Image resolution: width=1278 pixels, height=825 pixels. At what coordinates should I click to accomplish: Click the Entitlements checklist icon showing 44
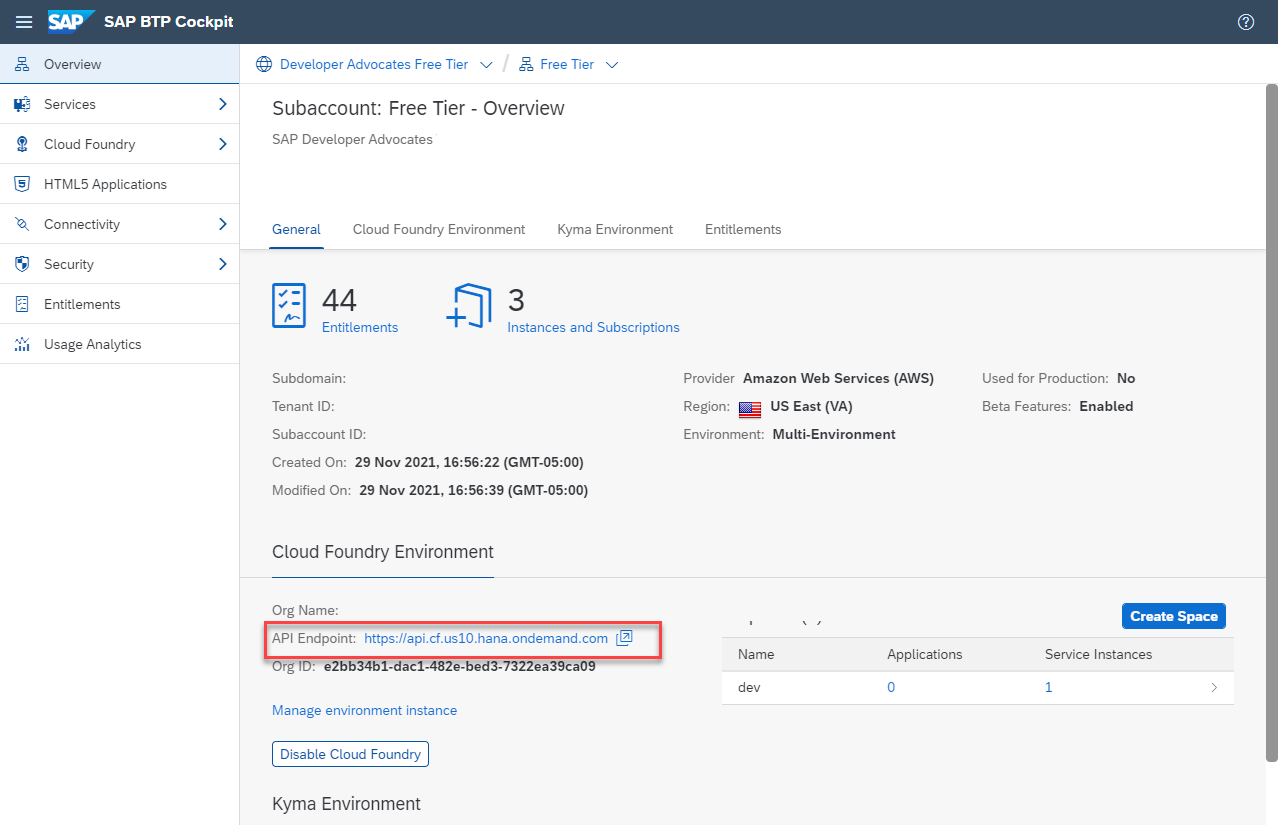point(289,305)
